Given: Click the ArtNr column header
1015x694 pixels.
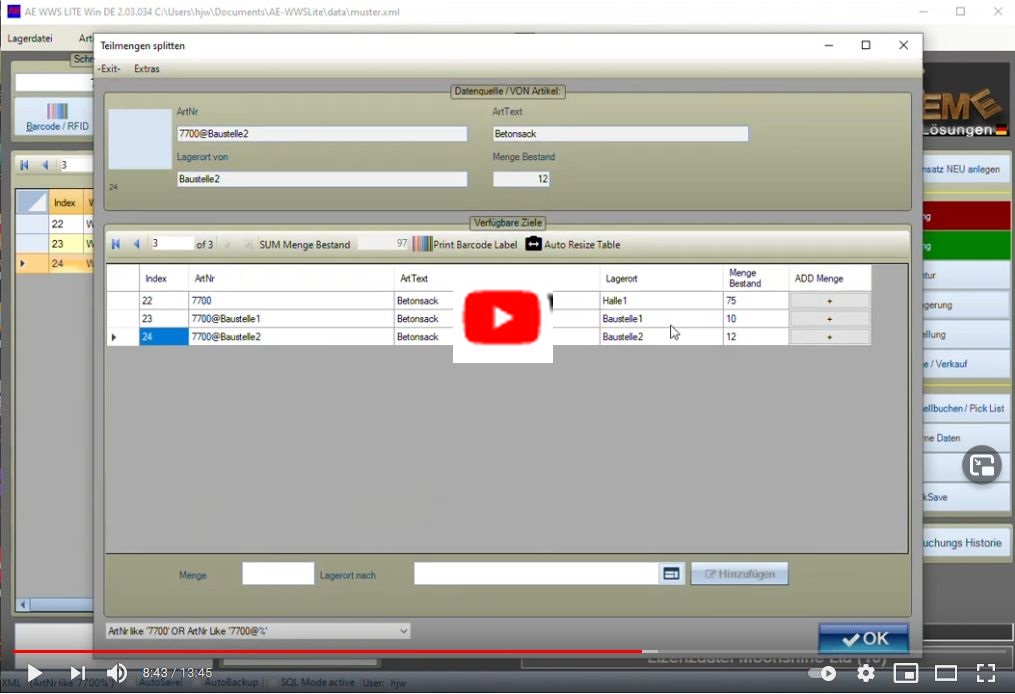Looking at the screenshot, I should coord(291,278).
